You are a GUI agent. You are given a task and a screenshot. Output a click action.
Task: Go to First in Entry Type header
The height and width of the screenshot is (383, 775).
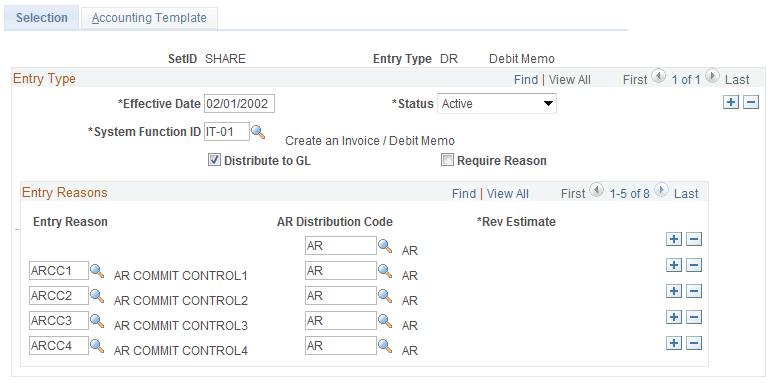[635, 80]
